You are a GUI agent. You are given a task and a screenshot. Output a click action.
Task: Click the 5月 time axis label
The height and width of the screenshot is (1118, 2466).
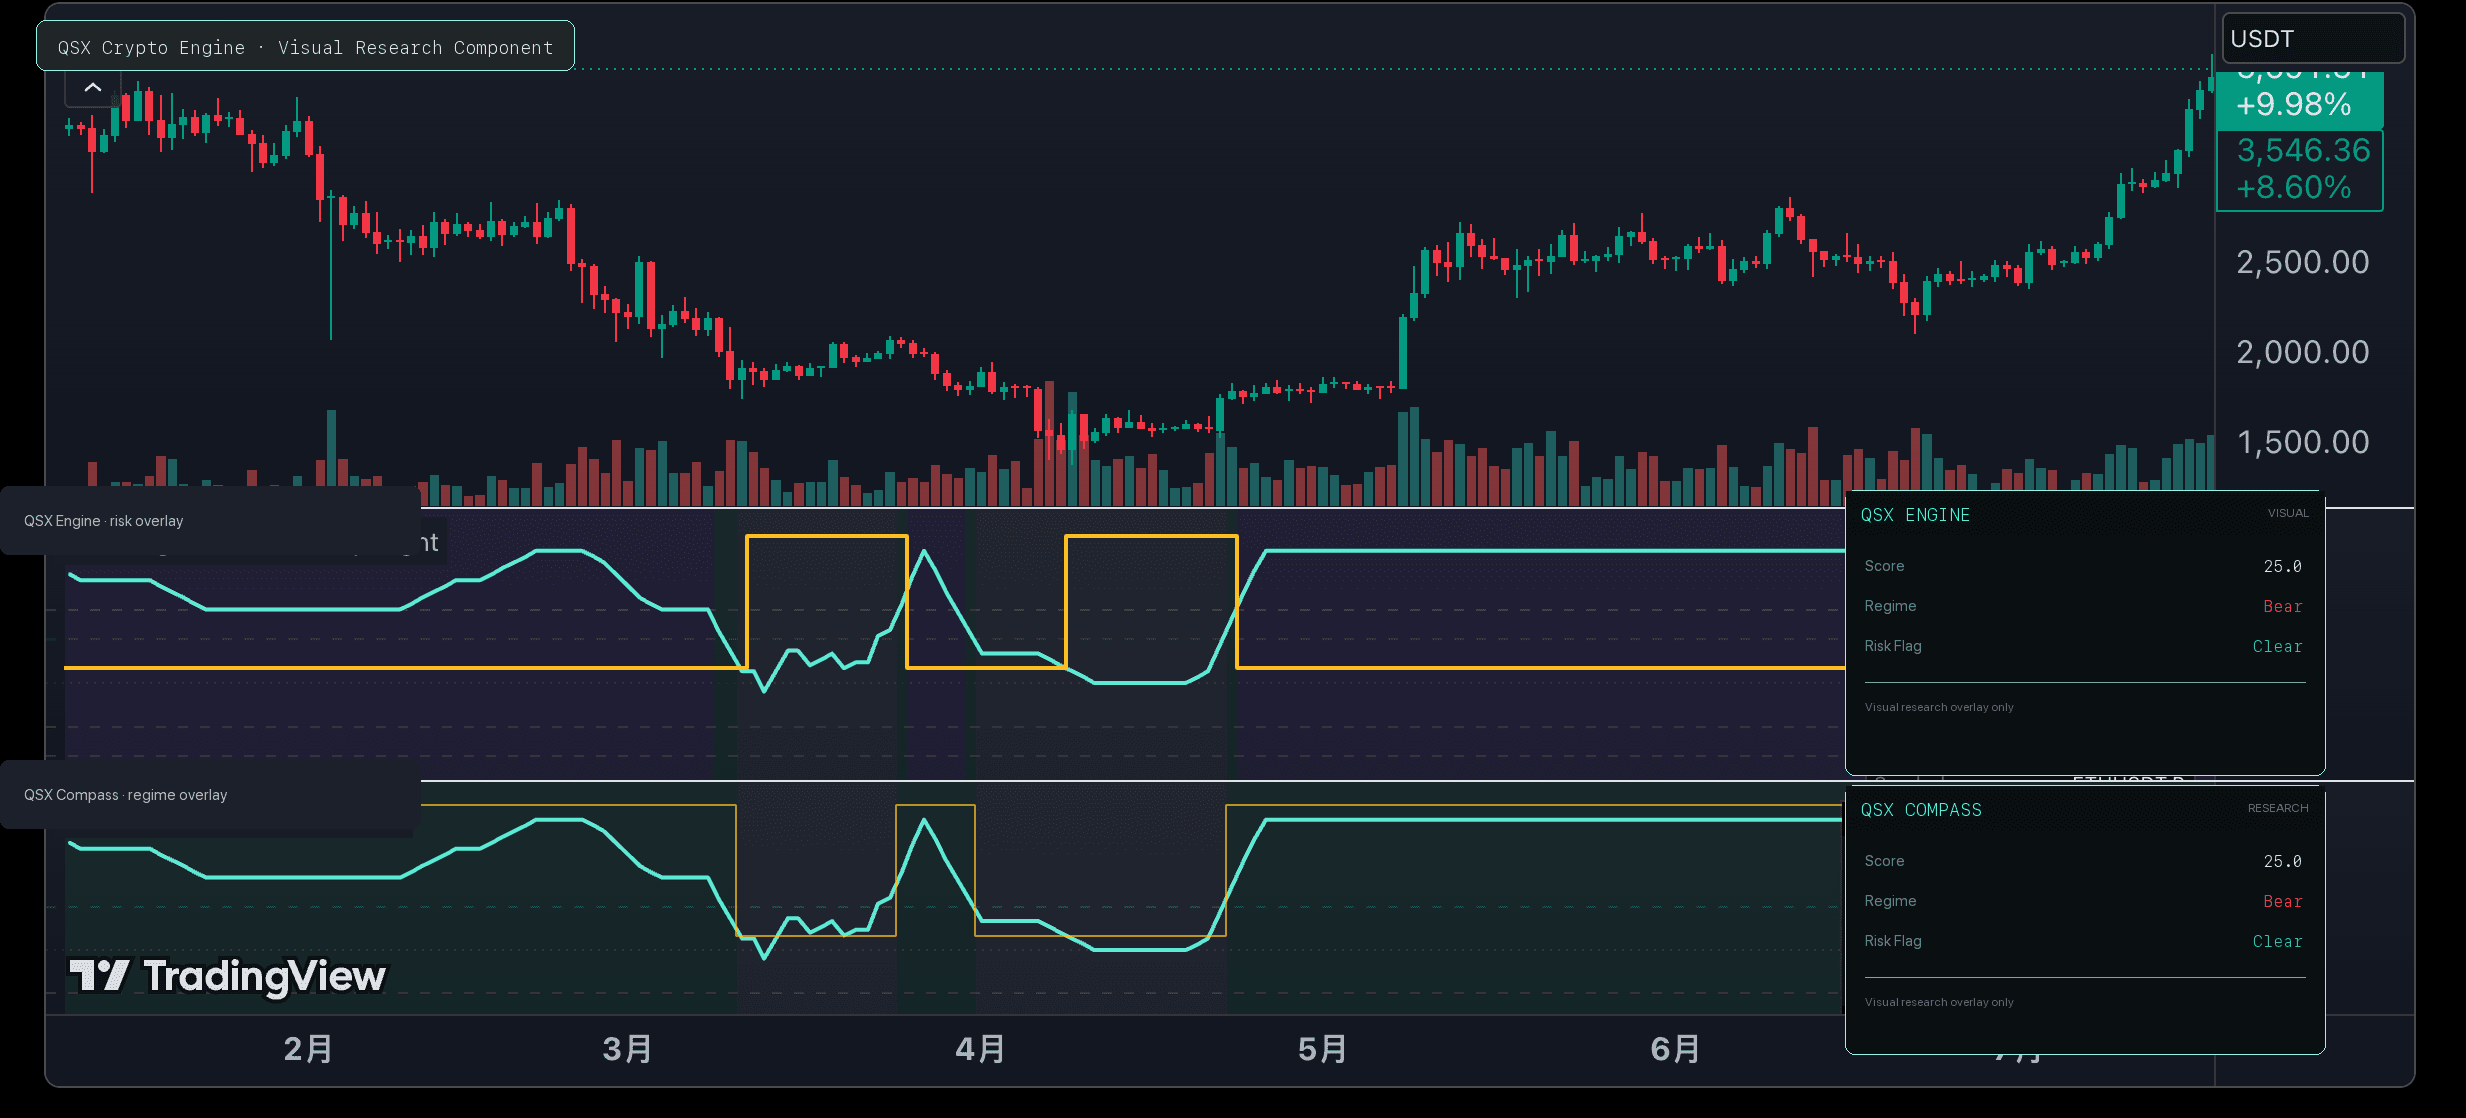click(x=1322, y=1049)
